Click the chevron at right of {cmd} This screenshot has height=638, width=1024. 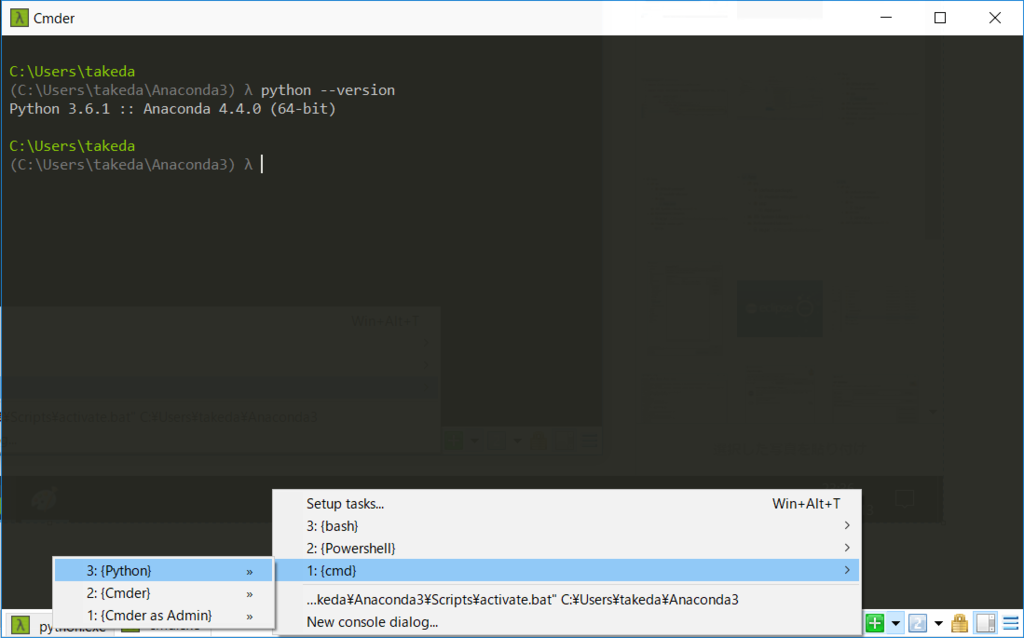[x=847, y=570]
